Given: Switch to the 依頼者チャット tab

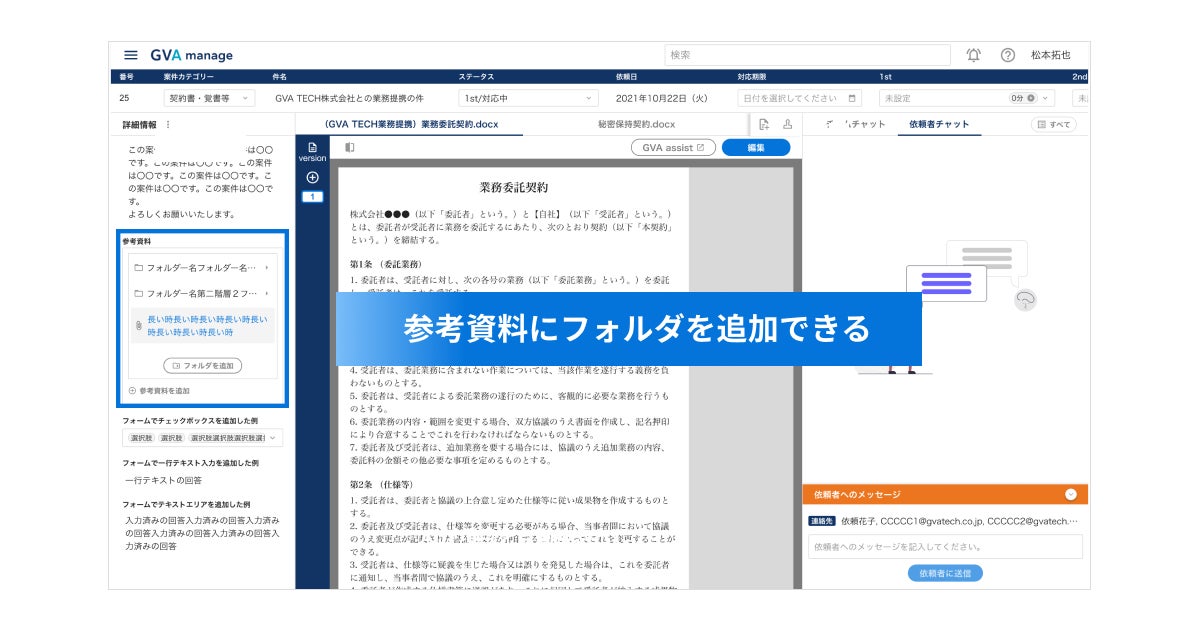Looking at the screenshot, I should click(x=939, y=124).
